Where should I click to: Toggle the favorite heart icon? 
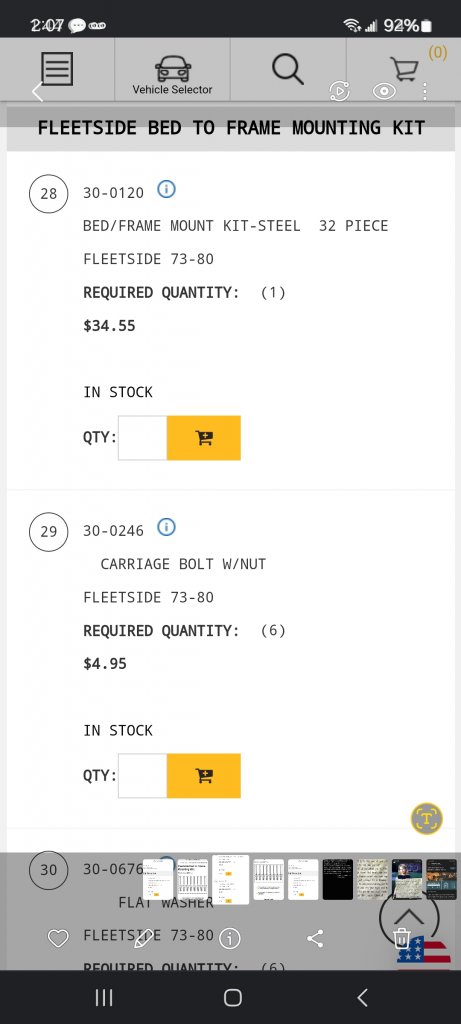tap(58, 939)
